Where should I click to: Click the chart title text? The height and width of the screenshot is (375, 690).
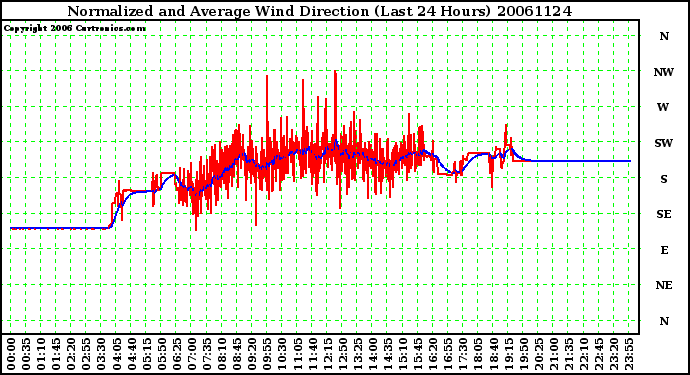(x=320, y=11)
